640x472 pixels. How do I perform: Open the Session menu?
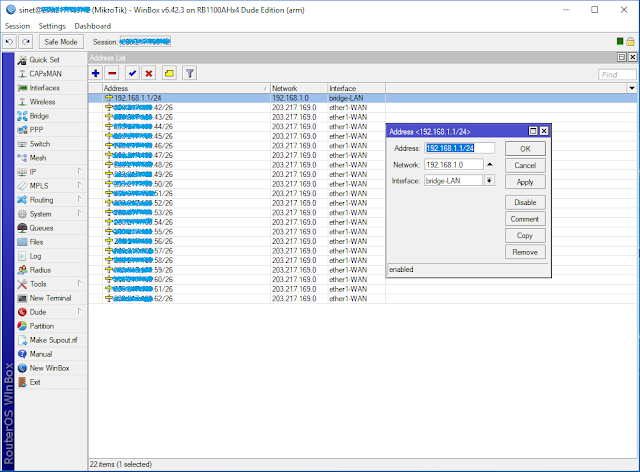point(18,26)
